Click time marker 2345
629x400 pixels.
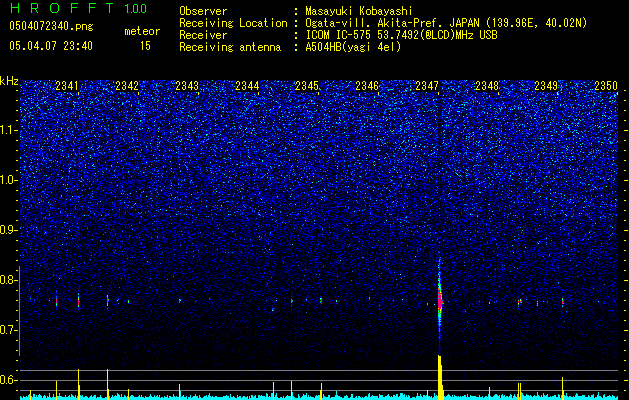pos(307,85)
